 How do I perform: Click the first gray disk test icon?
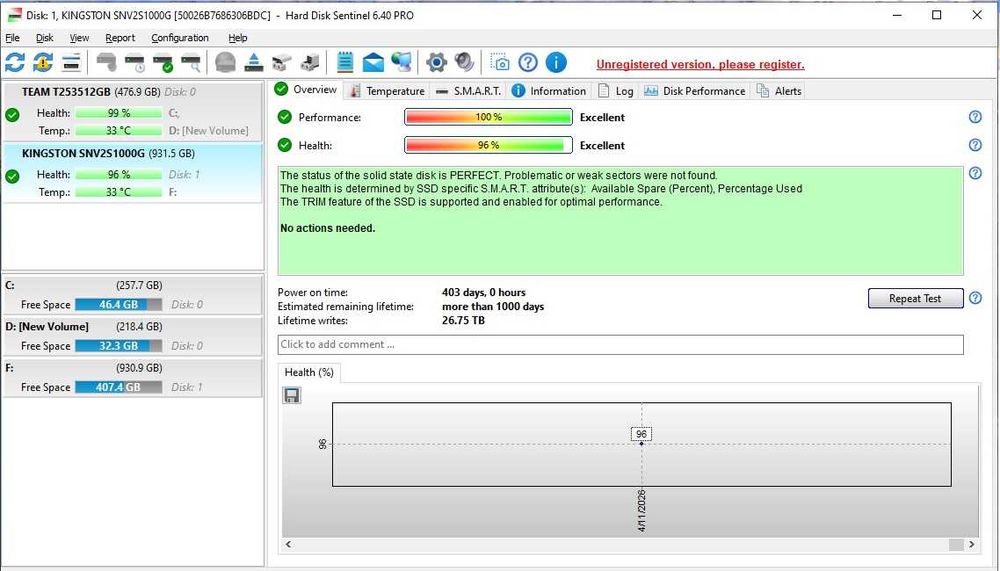click(x=107, y=63)
